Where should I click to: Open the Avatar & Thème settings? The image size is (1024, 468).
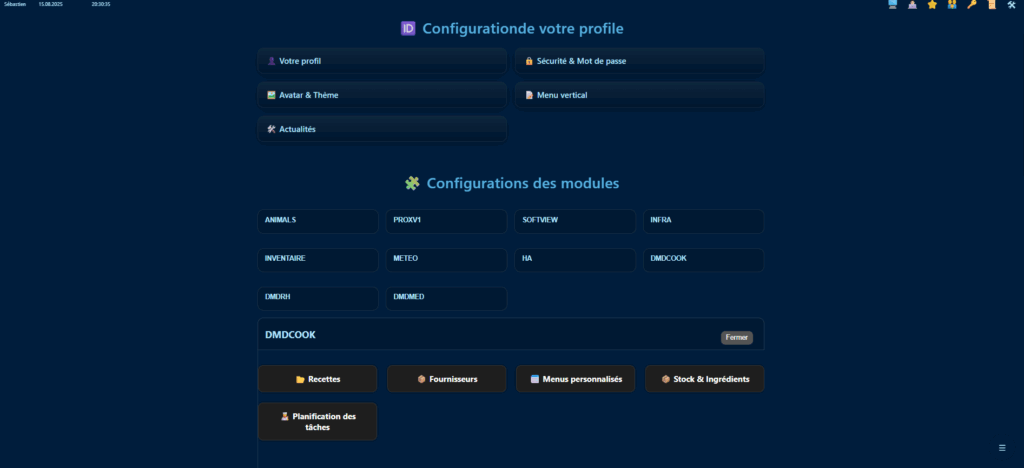(x=382, y=95)
